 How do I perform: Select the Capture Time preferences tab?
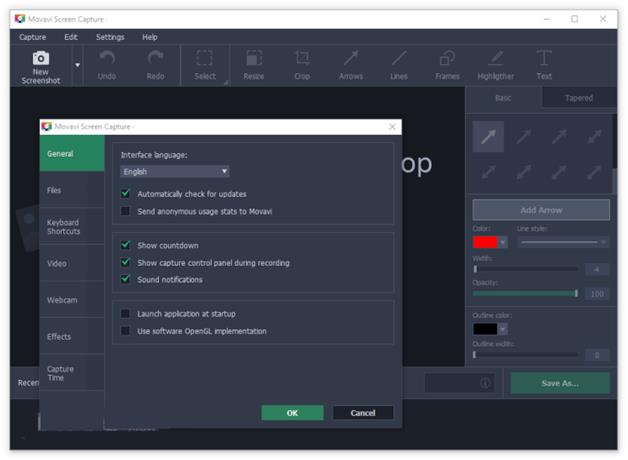click(72, 373)
